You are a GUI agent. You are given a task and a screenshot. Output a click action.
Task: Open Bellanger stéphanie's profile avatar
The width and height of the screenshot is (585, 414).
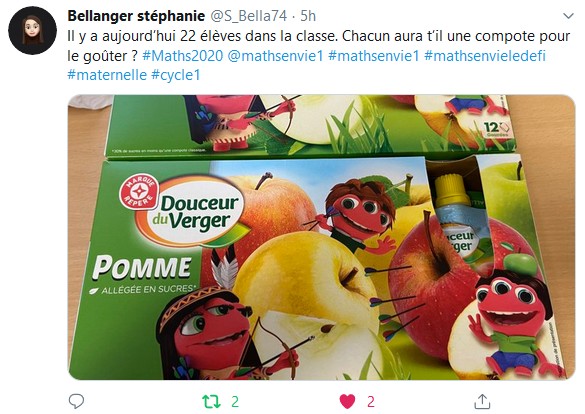coord(32,30)
